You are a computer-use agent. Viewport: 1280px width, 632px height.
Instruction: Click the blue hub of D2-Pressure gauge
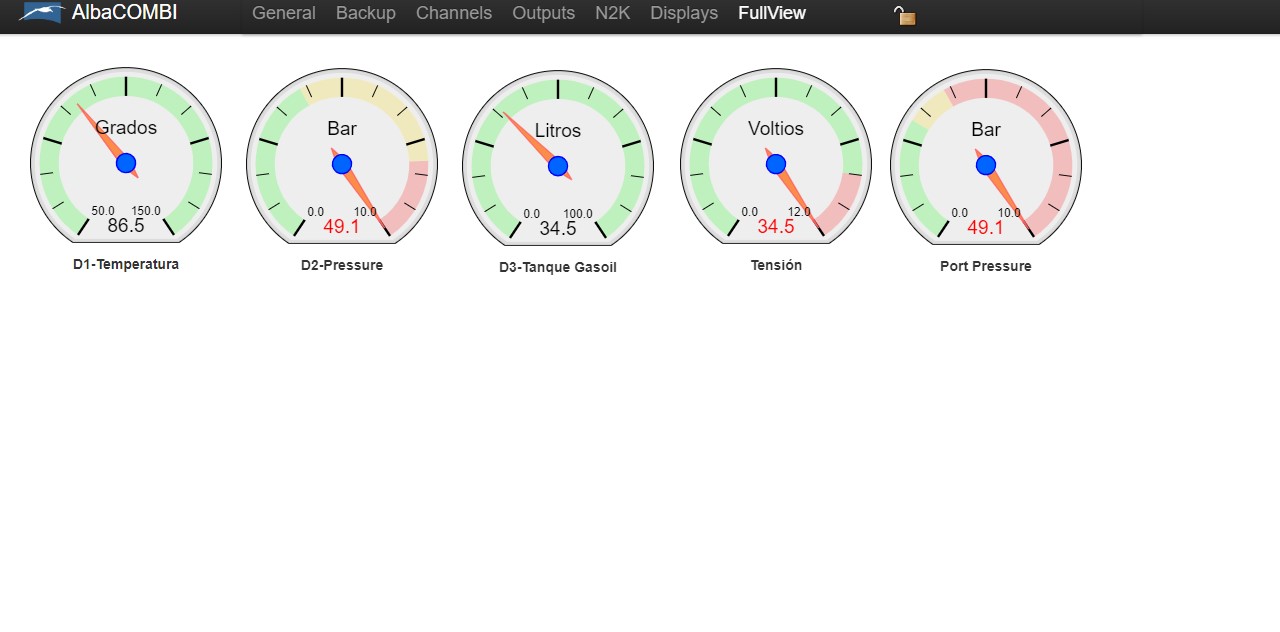342,164
